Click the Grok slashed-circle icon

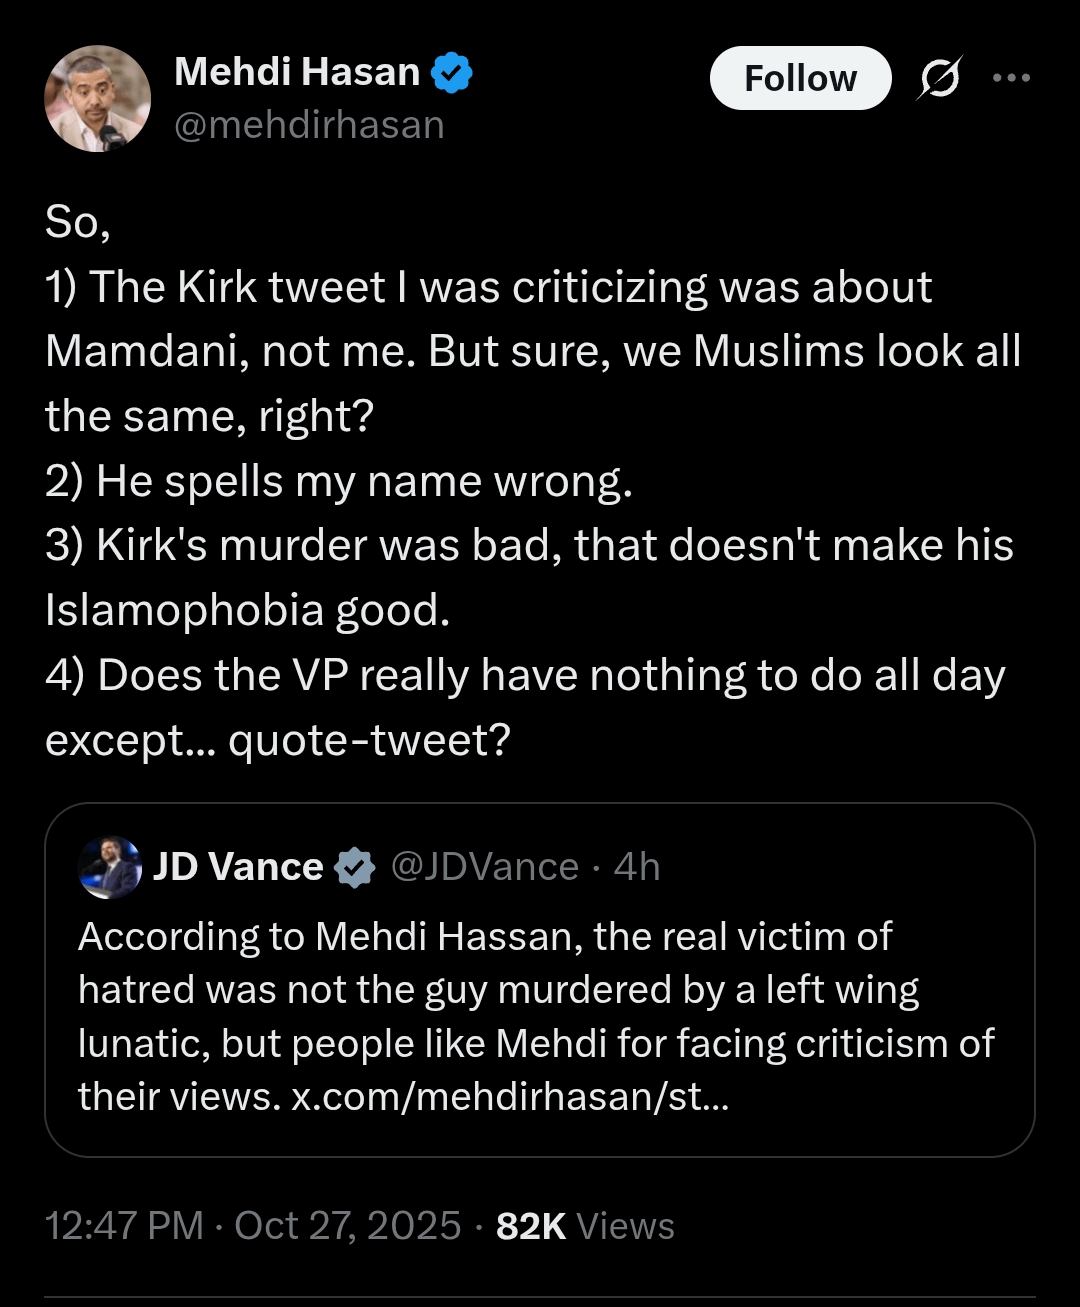pos(938,78)
